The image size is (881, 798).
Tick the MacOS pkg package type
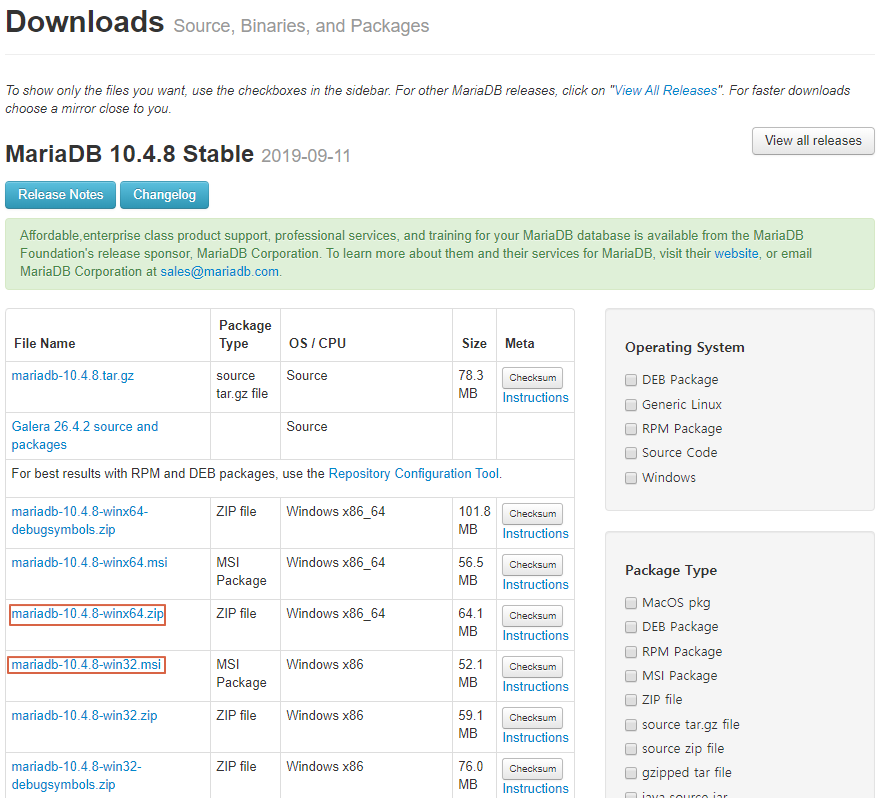tap(631, 603)
